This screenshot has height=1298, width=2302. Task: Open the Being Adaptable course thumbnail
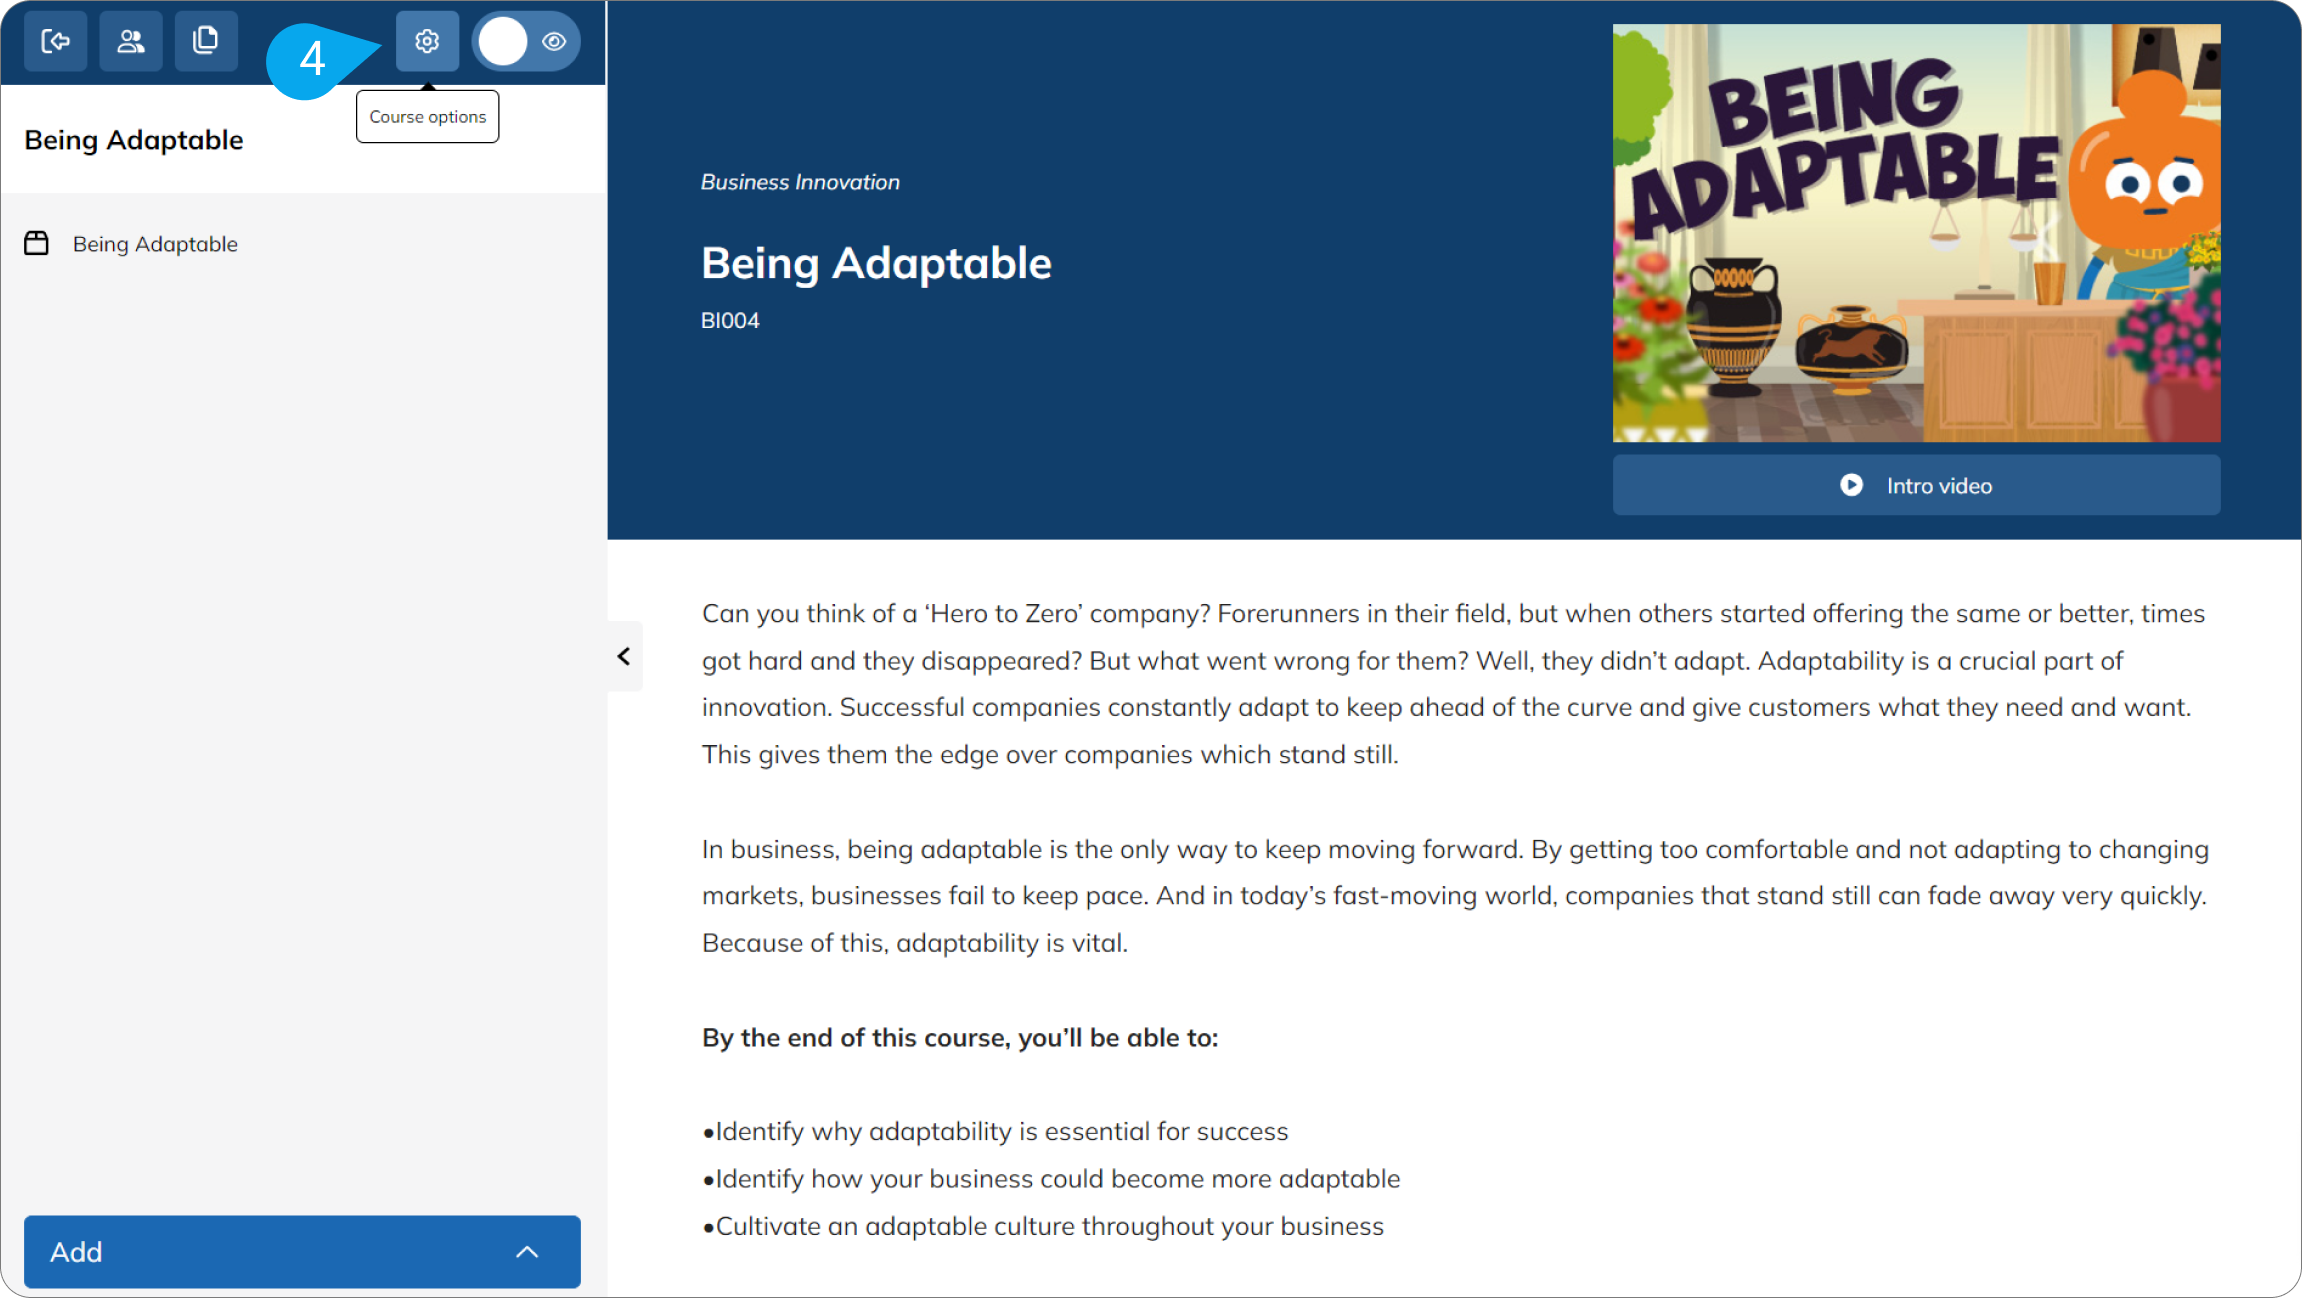click(1916, 233)
